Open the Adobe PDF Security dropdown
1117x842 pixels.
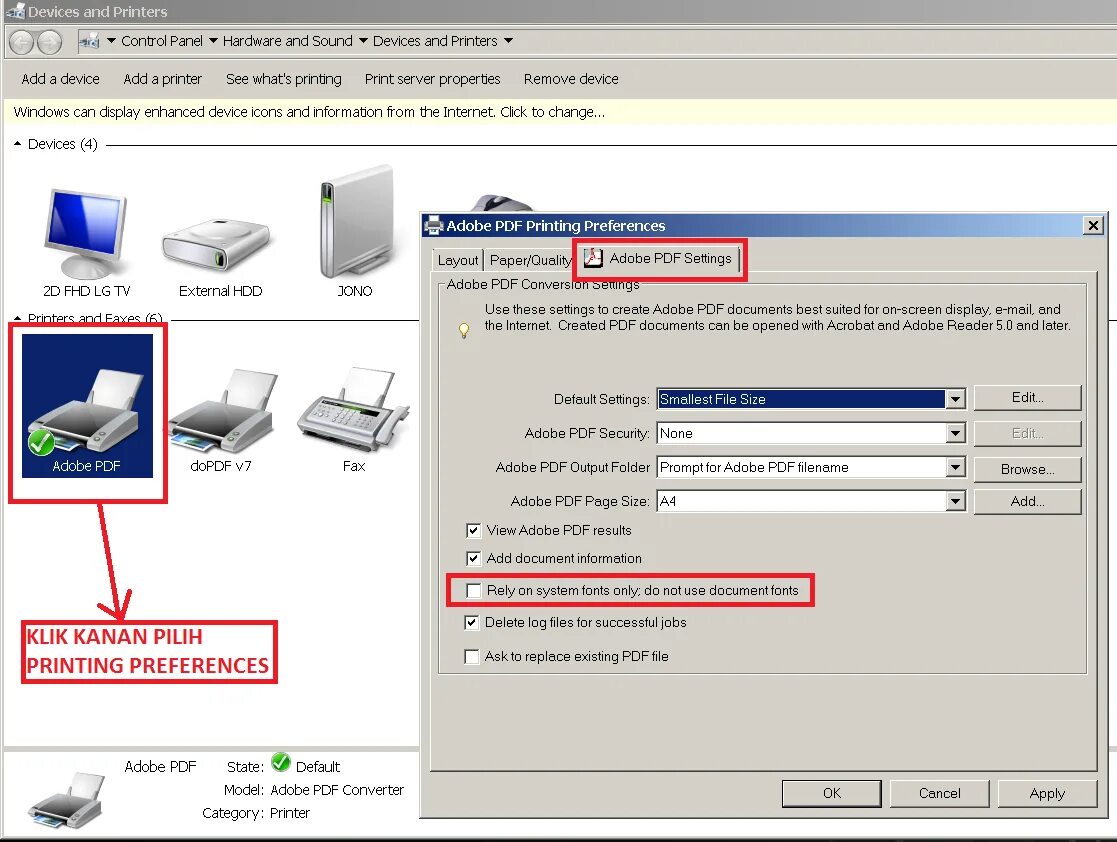pyautogui.click(x=956, y=433)
